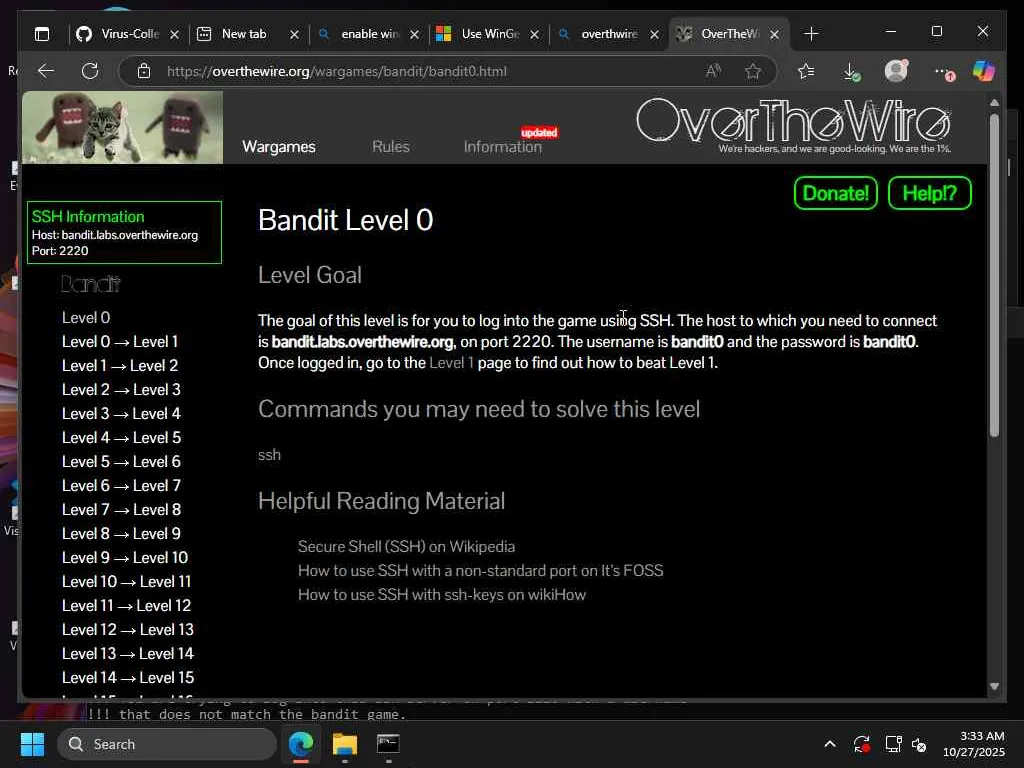Image resolution: width=1024 pixels, height=768 pixels.
Task: Open the Downloads icon in toolbar
Action: [851, 71]
